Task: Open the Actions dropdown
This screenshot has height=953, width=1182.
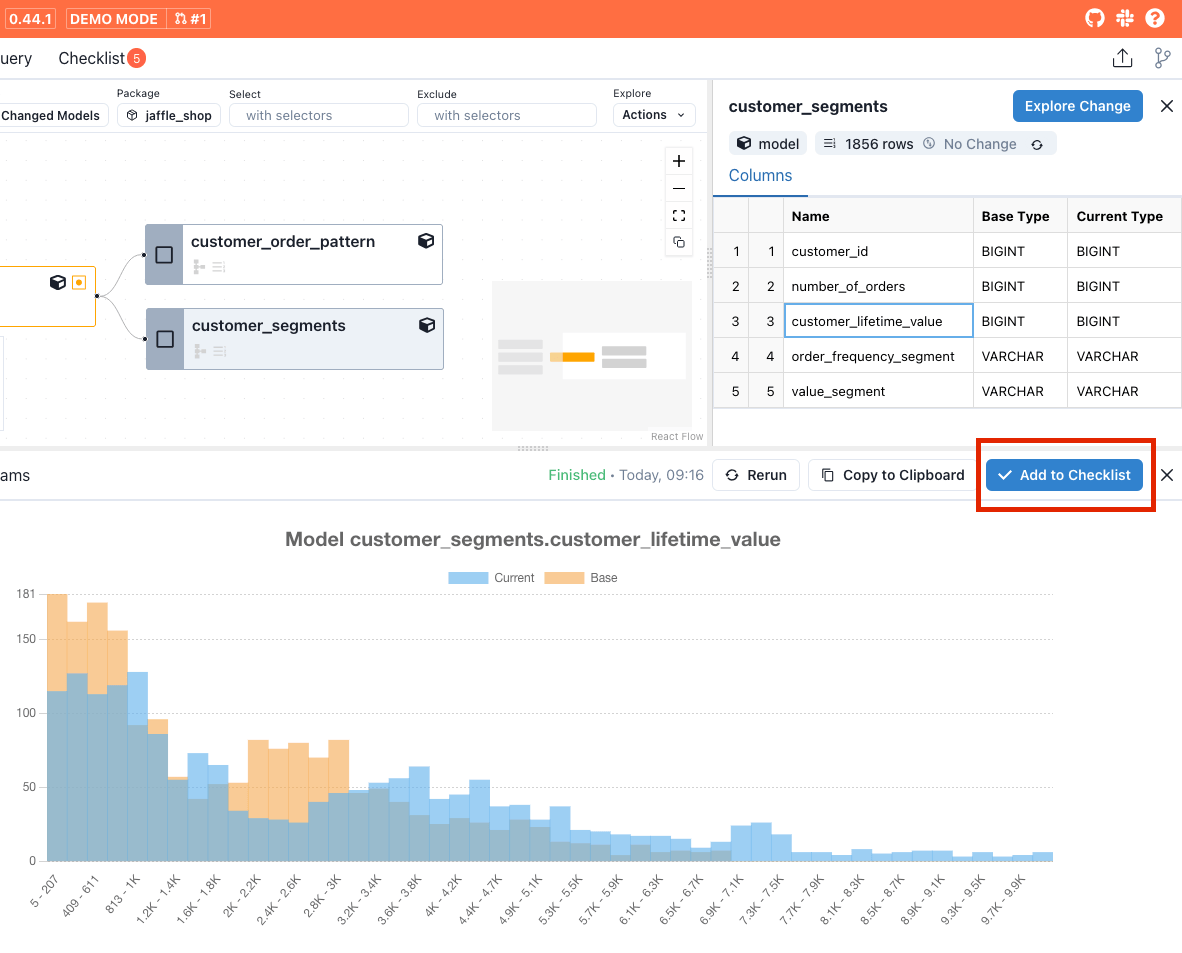Action: [654, 115]
